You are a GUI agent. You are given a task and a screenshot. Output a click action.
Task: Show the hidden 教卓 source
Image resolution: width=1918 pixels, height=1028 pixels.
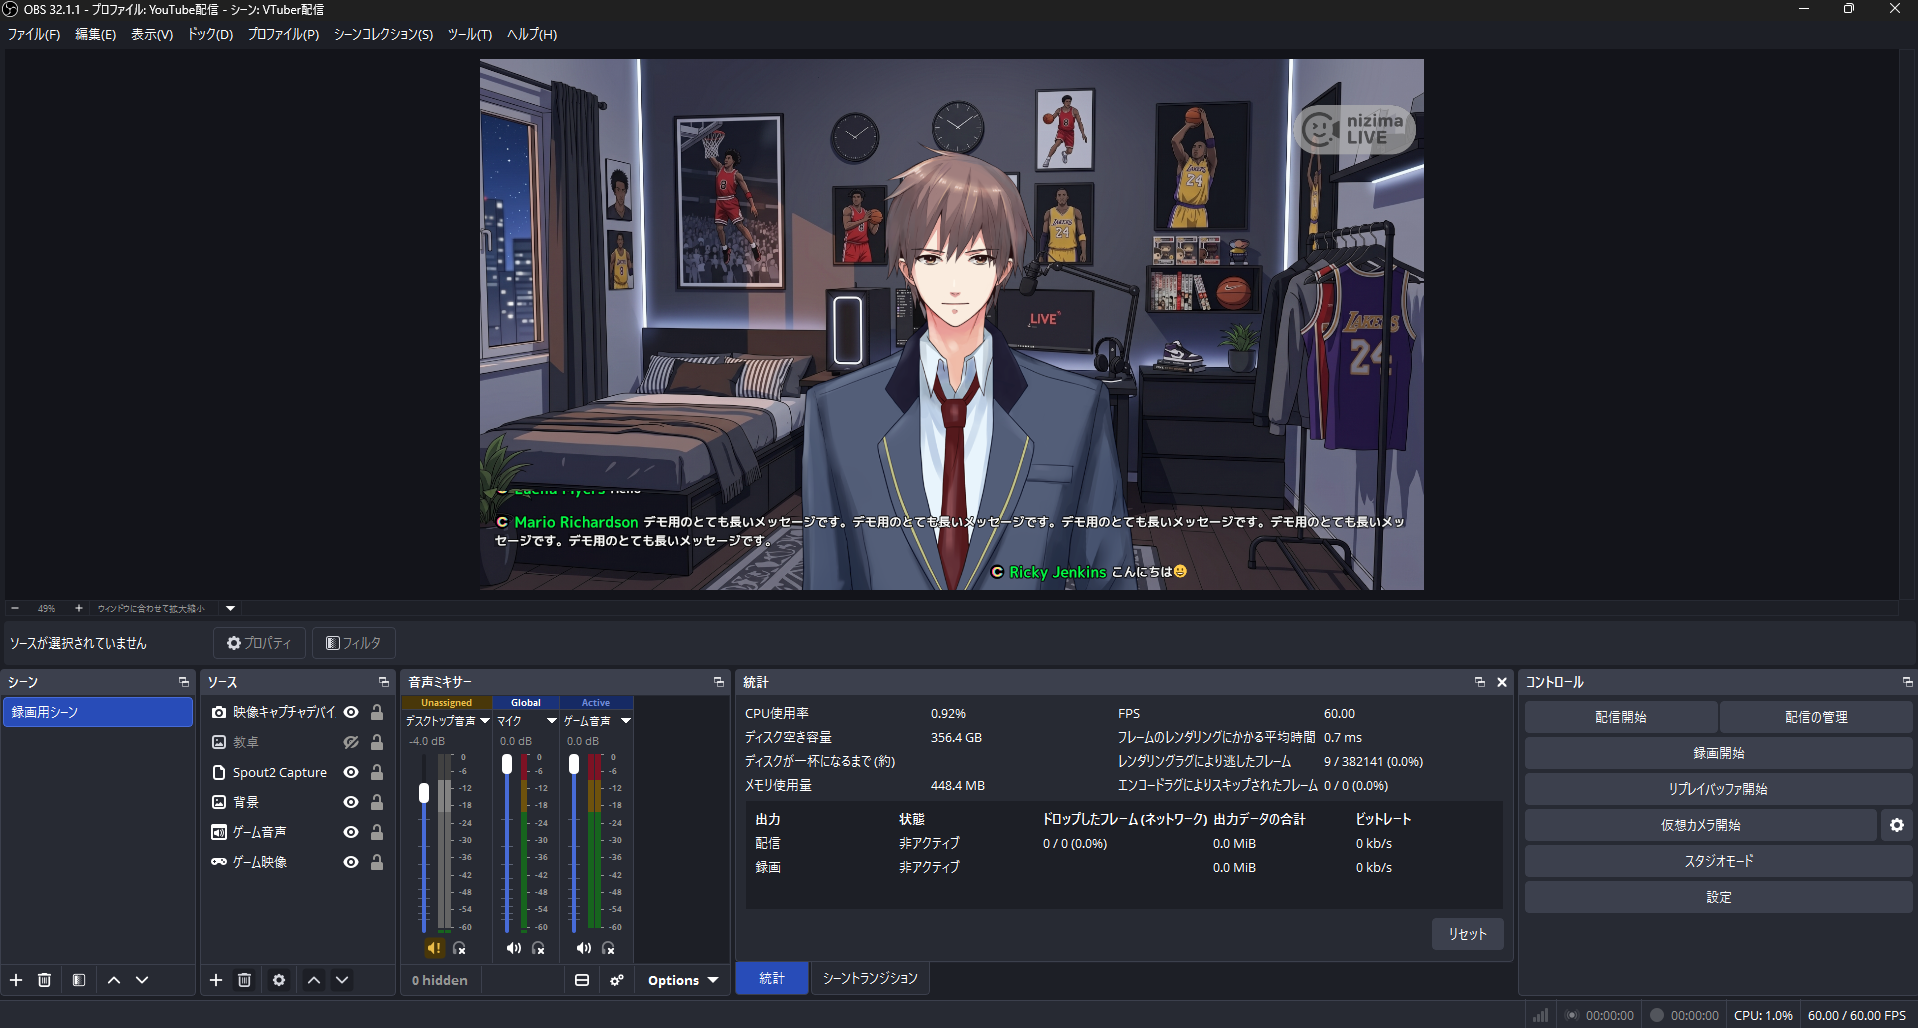pyautogui.click(x=351, y=742)
